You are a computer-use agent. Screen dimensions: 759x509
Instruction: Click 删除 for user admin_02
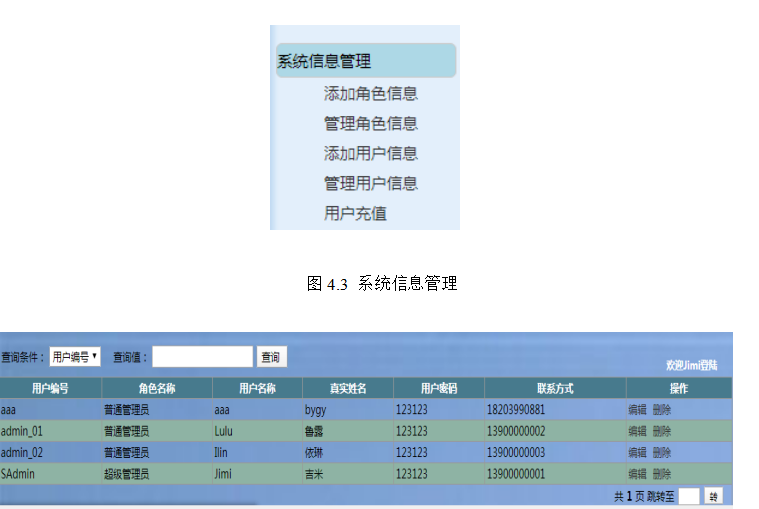661,452
